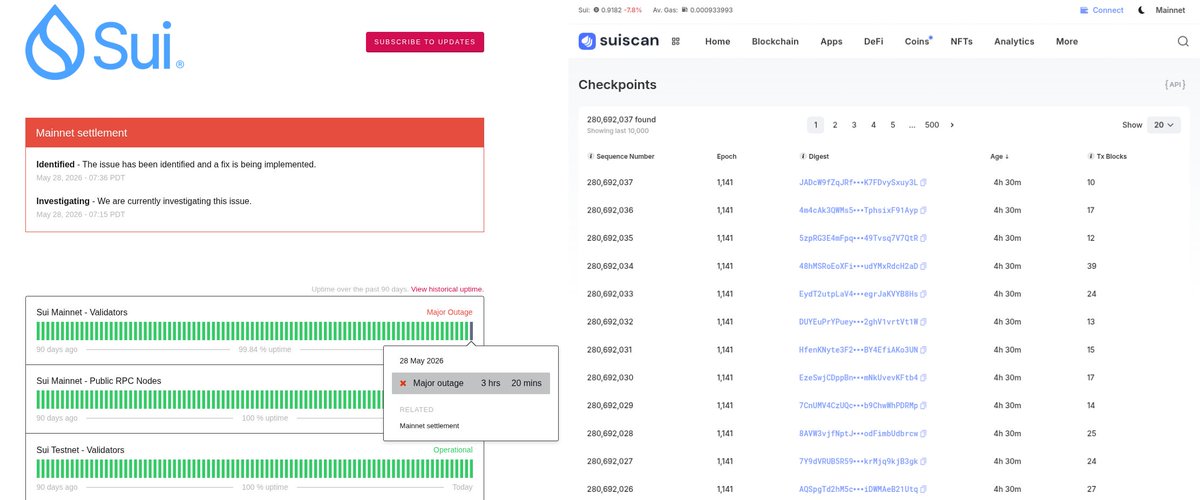This screenshot has width=1200, height=500.
Task: Go to pagination page 5
Action: (x=893, y=125)
